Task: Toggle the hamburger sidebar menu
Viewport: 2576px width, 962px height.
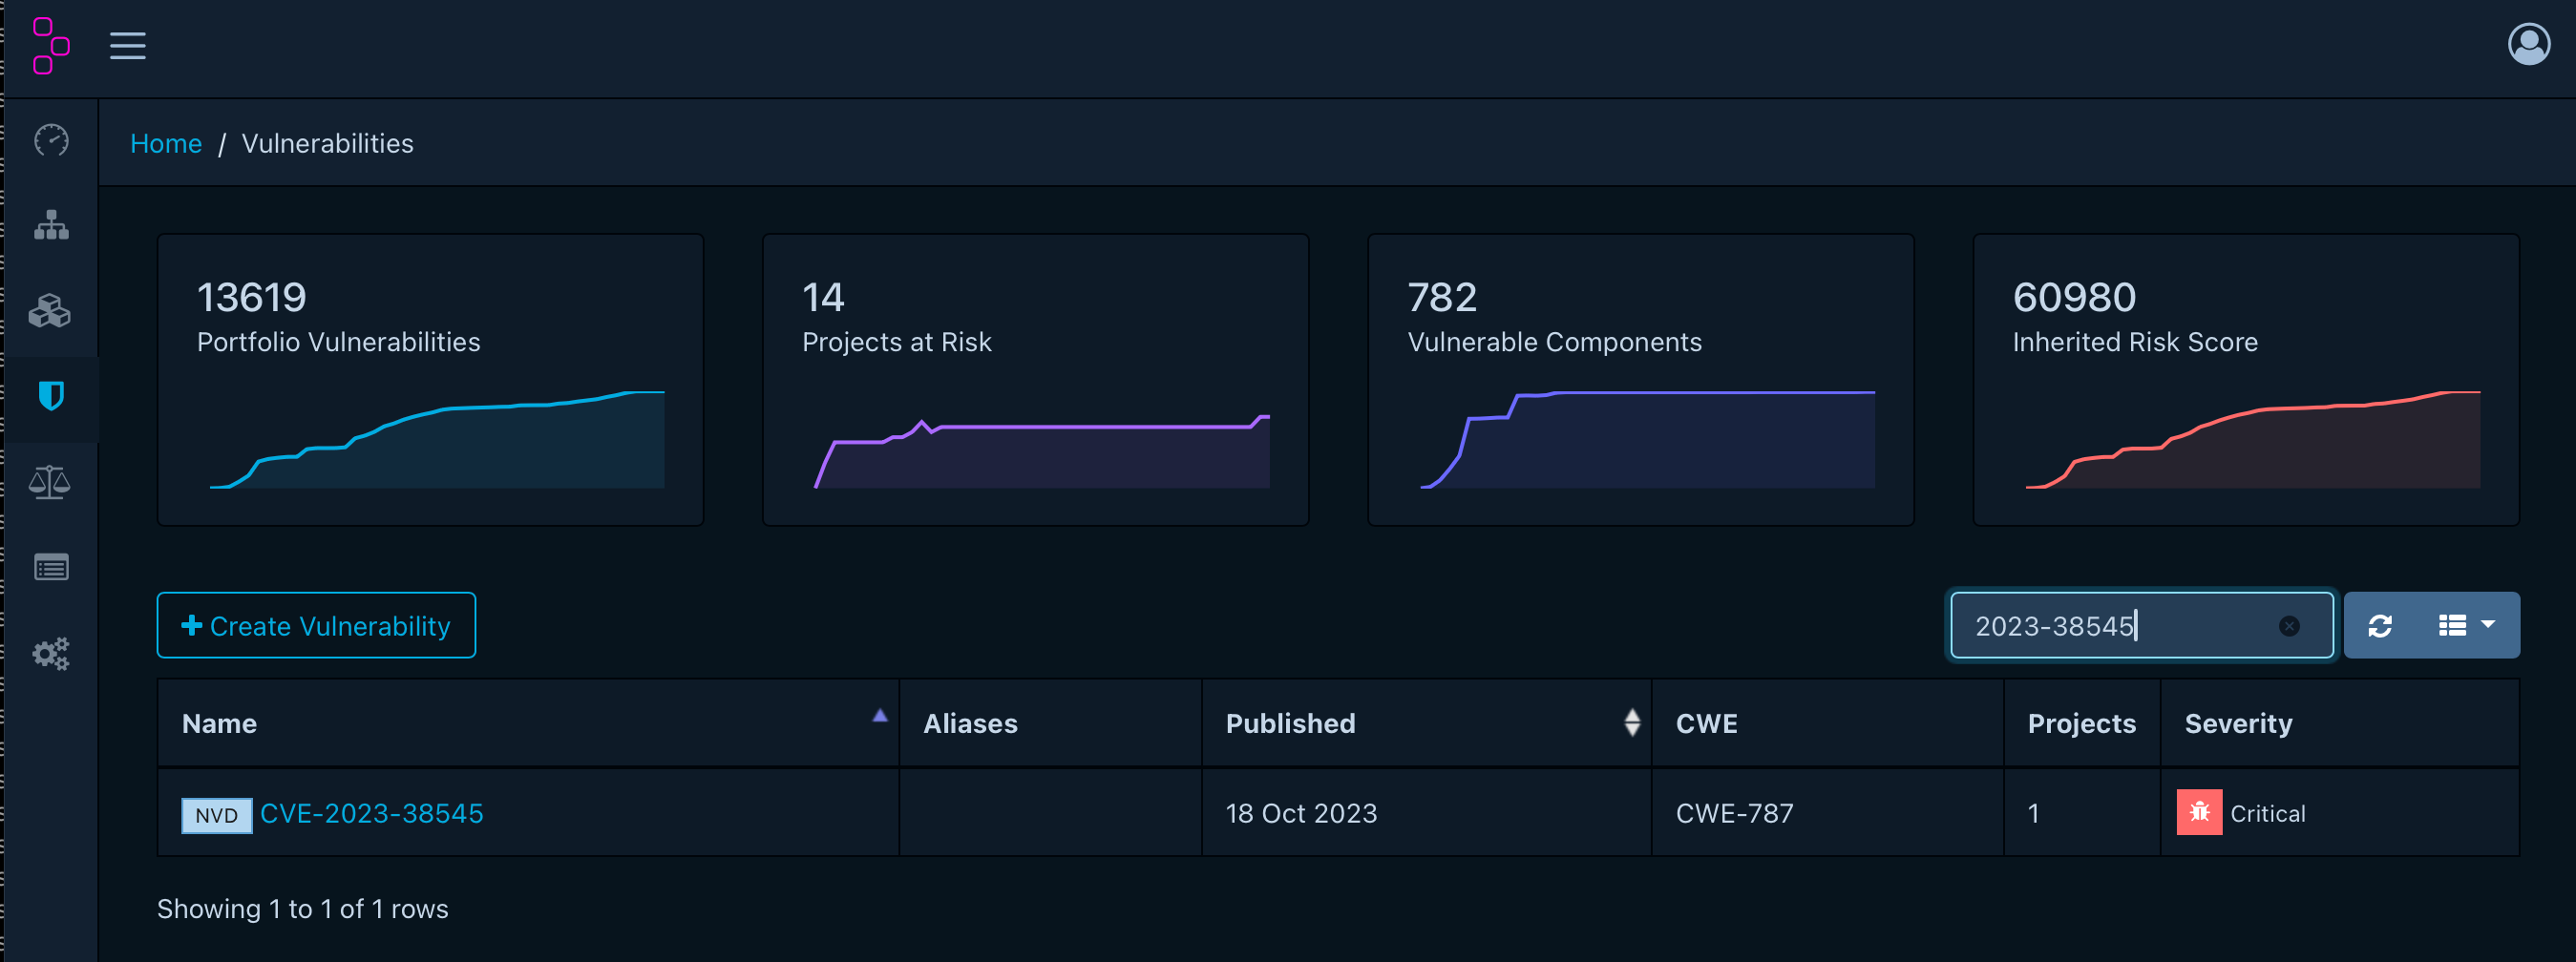Action: click(x=128, y=46)
